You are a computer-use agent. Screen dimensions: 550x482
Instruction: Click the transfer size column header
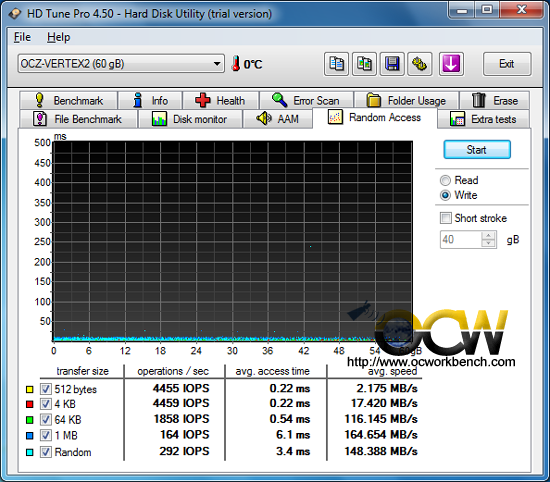click(82, 371)
